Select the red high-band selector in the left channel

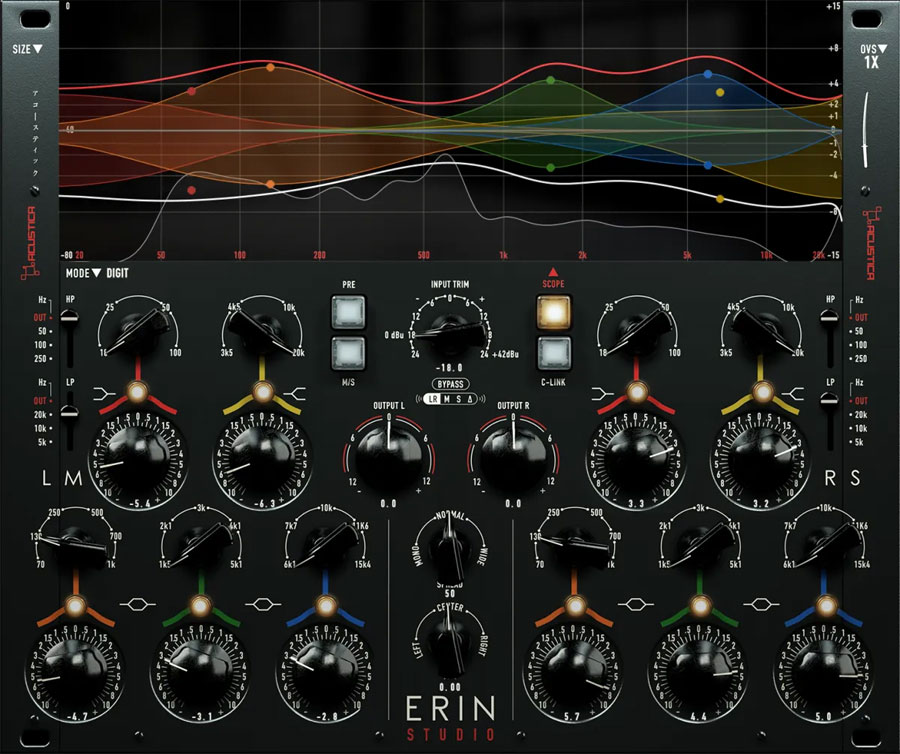click(x=138, y=393)
